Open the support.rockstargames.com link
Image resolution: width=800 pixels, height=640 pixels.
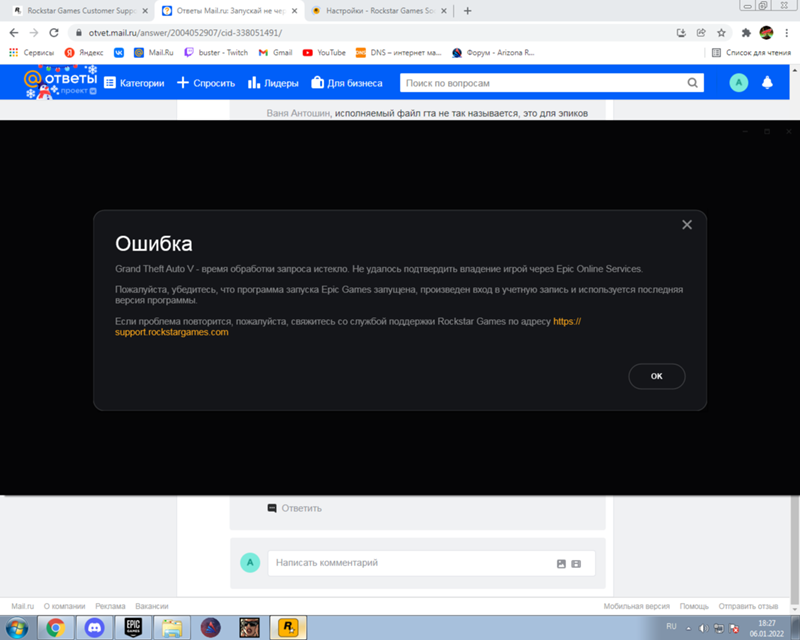[x=172, y=332]
